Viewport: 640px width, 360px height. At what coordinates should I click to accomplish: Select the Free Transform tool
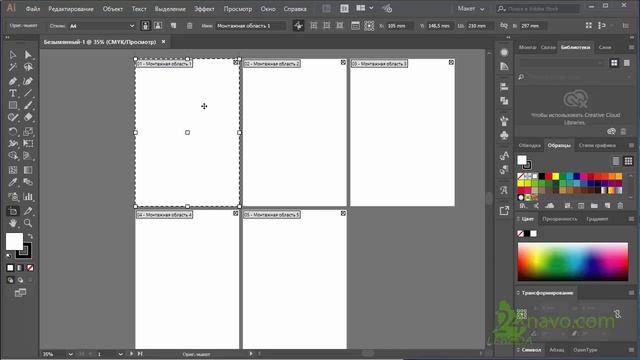click(x=28, y=144)
